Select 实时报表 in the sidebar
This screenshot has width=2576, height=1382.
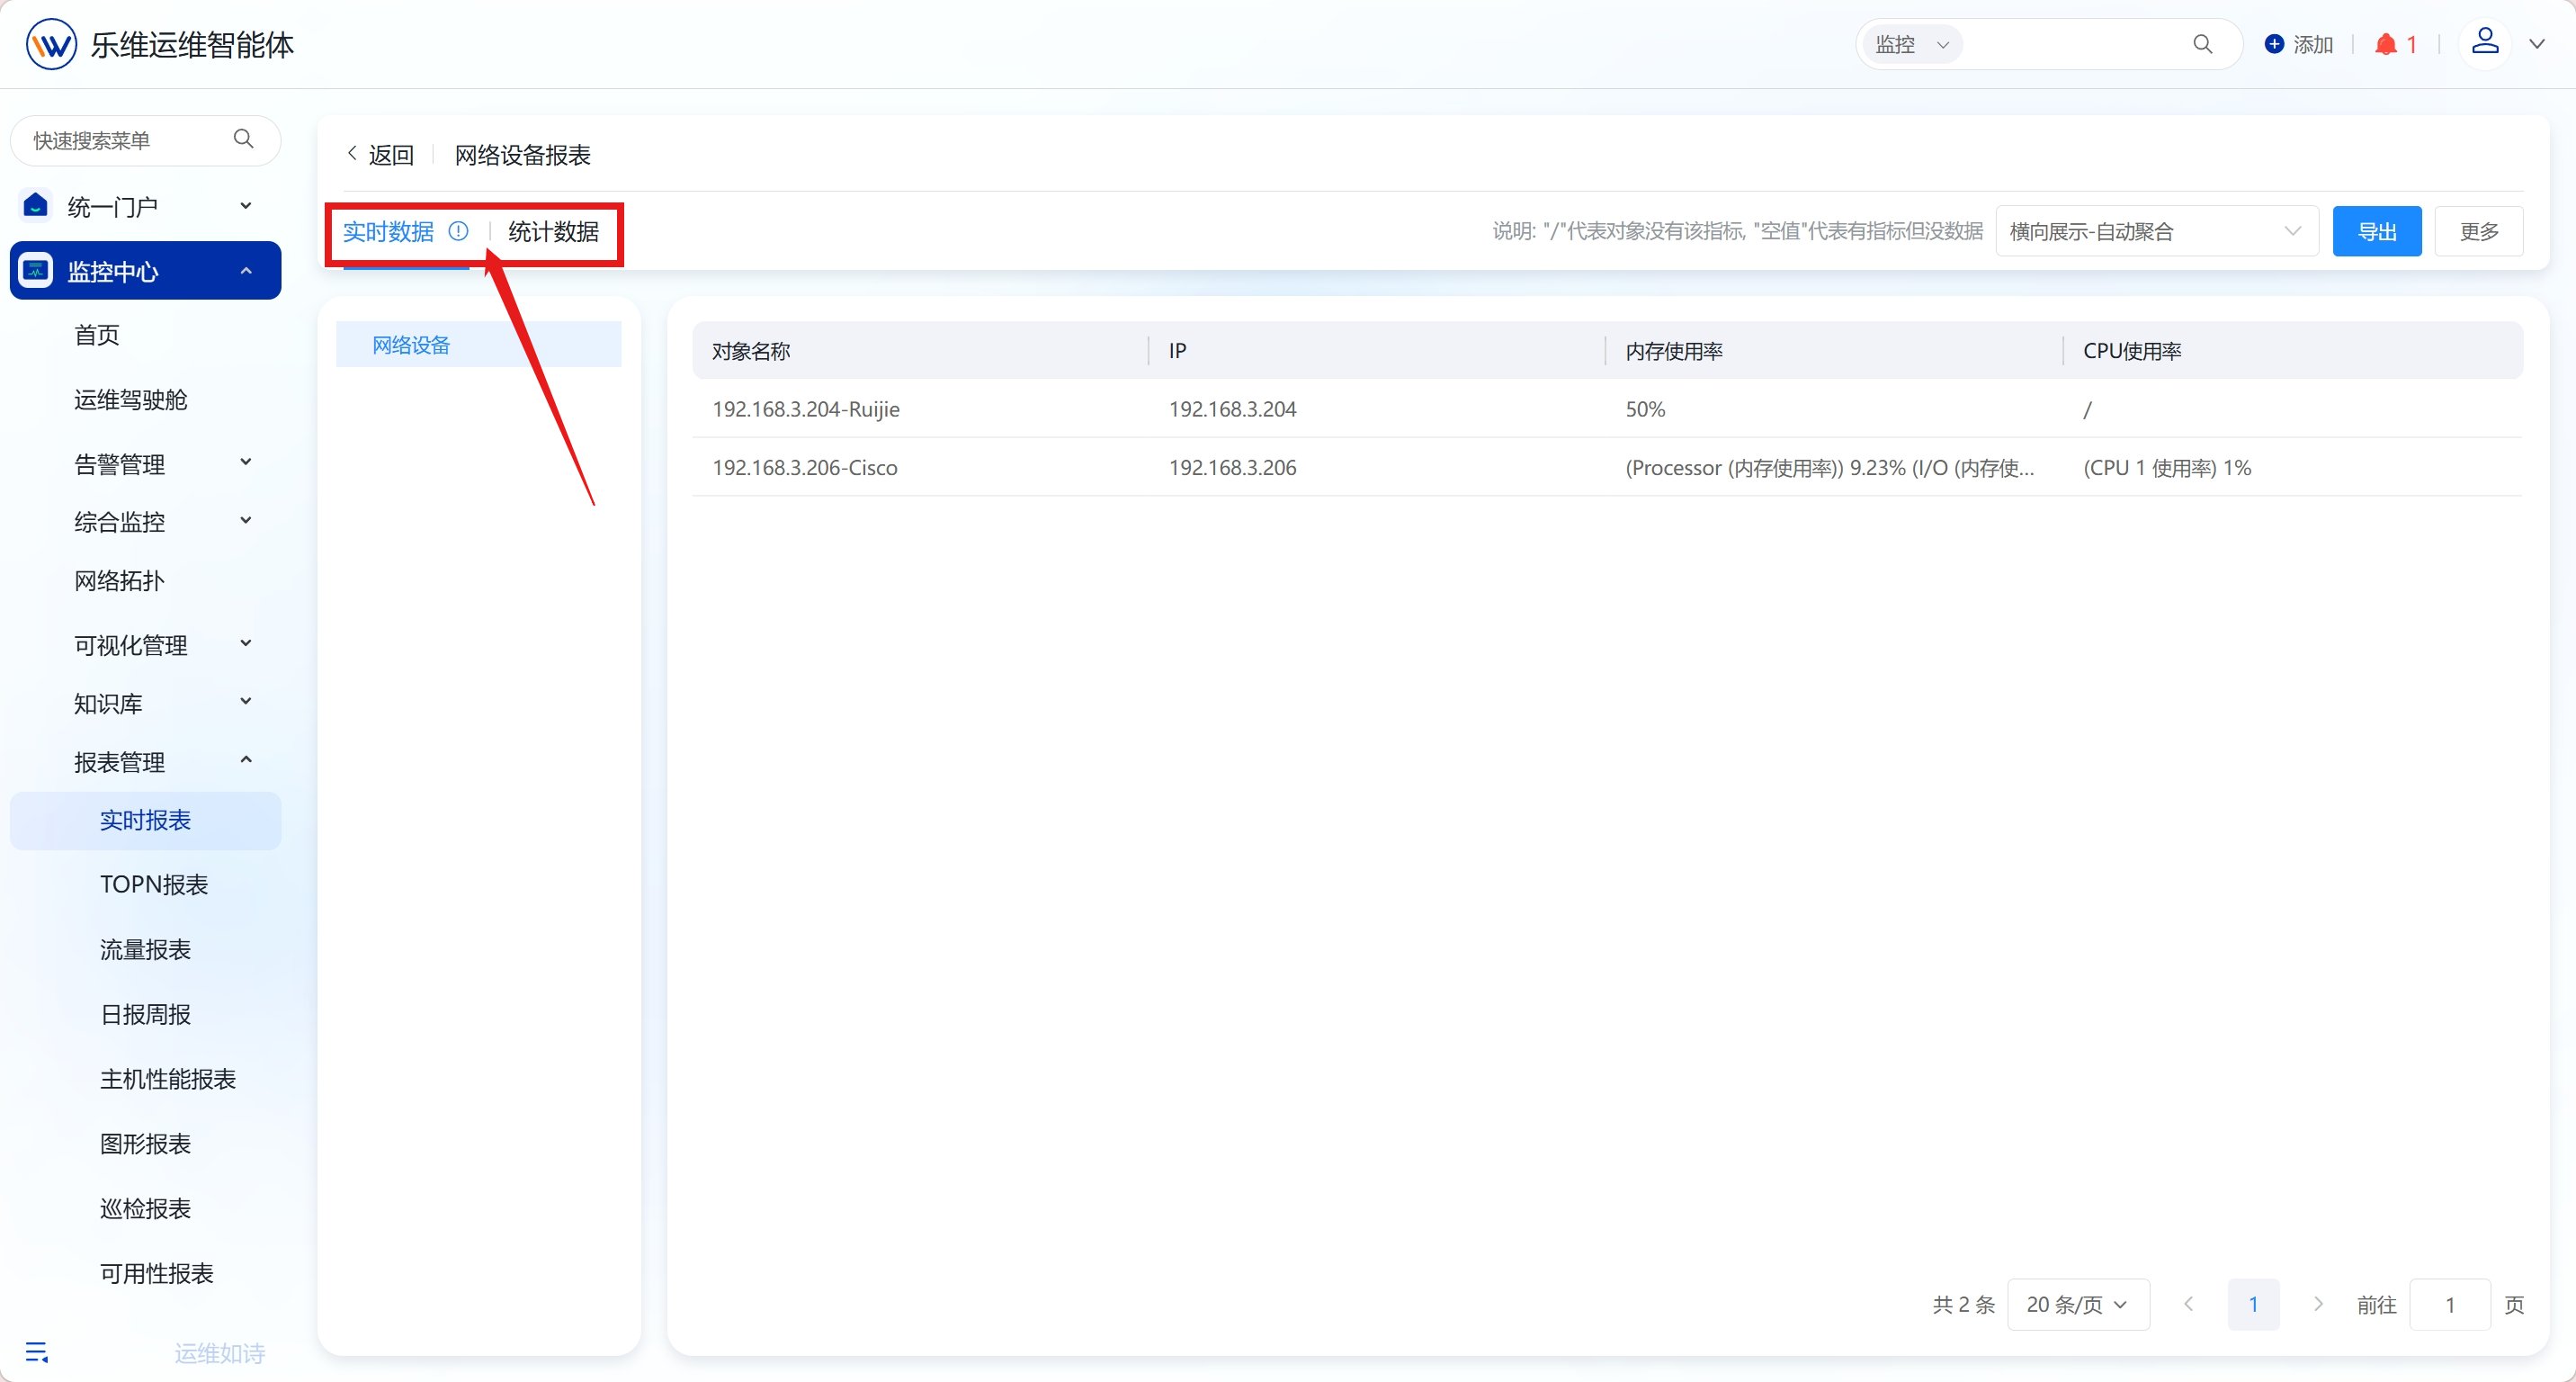[145, 820]
